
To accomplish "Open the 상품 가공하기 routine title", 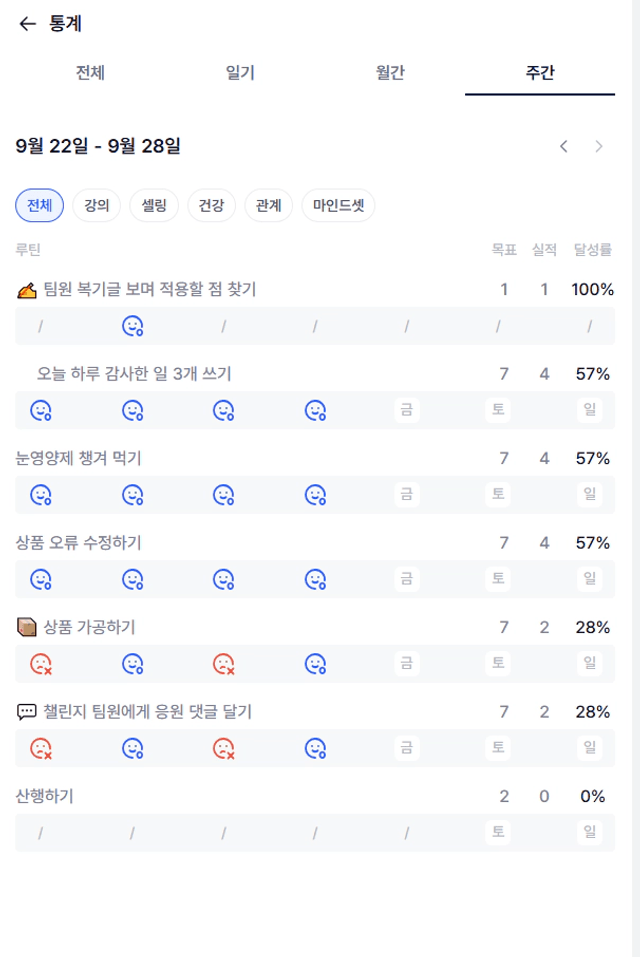I will 89,627.
